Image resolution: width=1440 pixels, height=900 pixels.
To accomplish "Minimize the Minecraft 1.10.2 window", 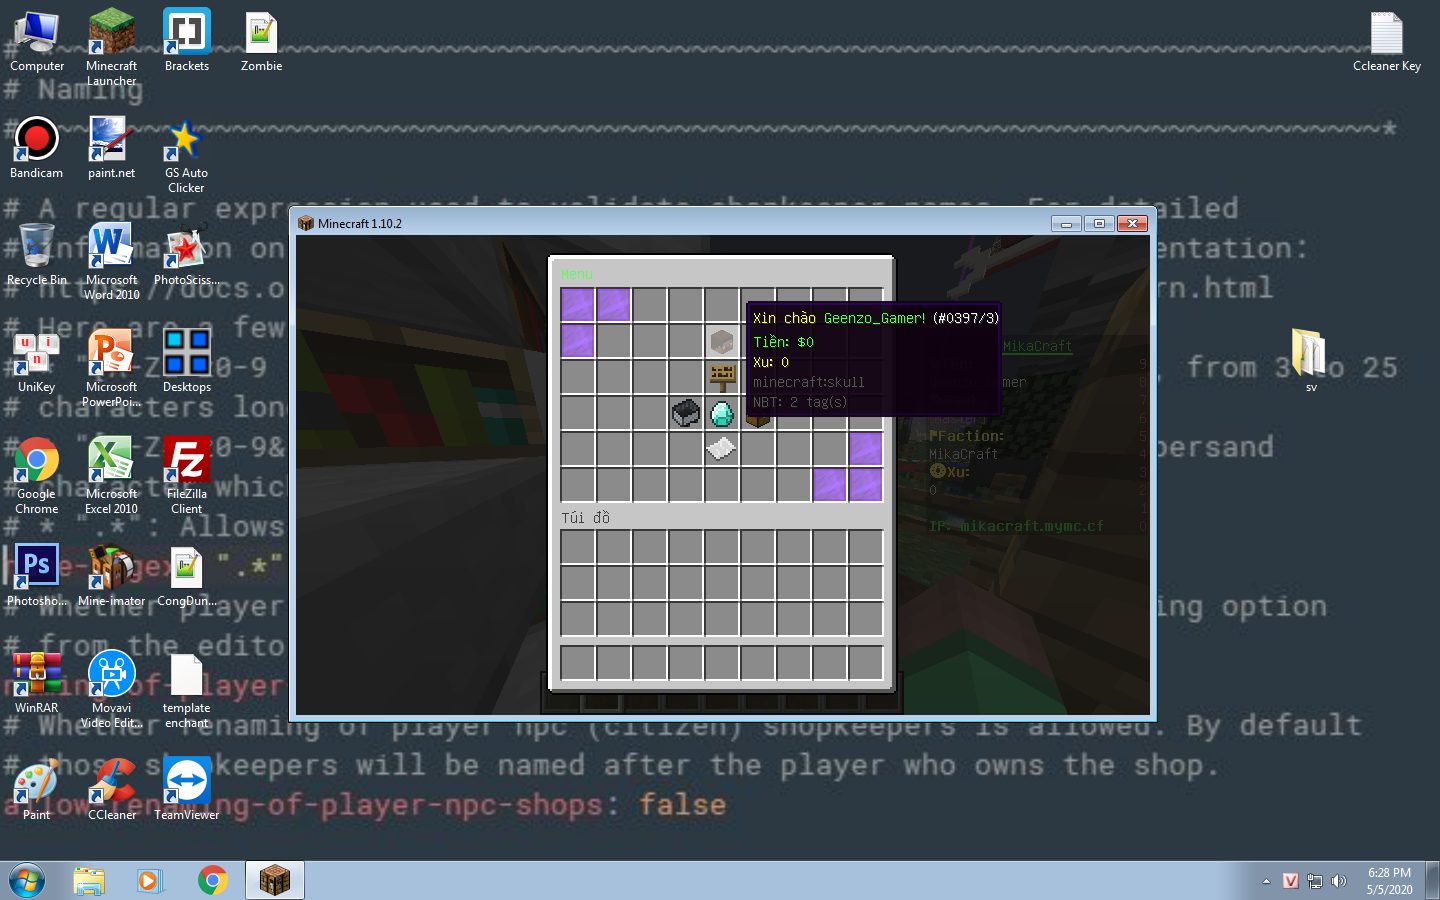I will click(x=1066, y=223).
